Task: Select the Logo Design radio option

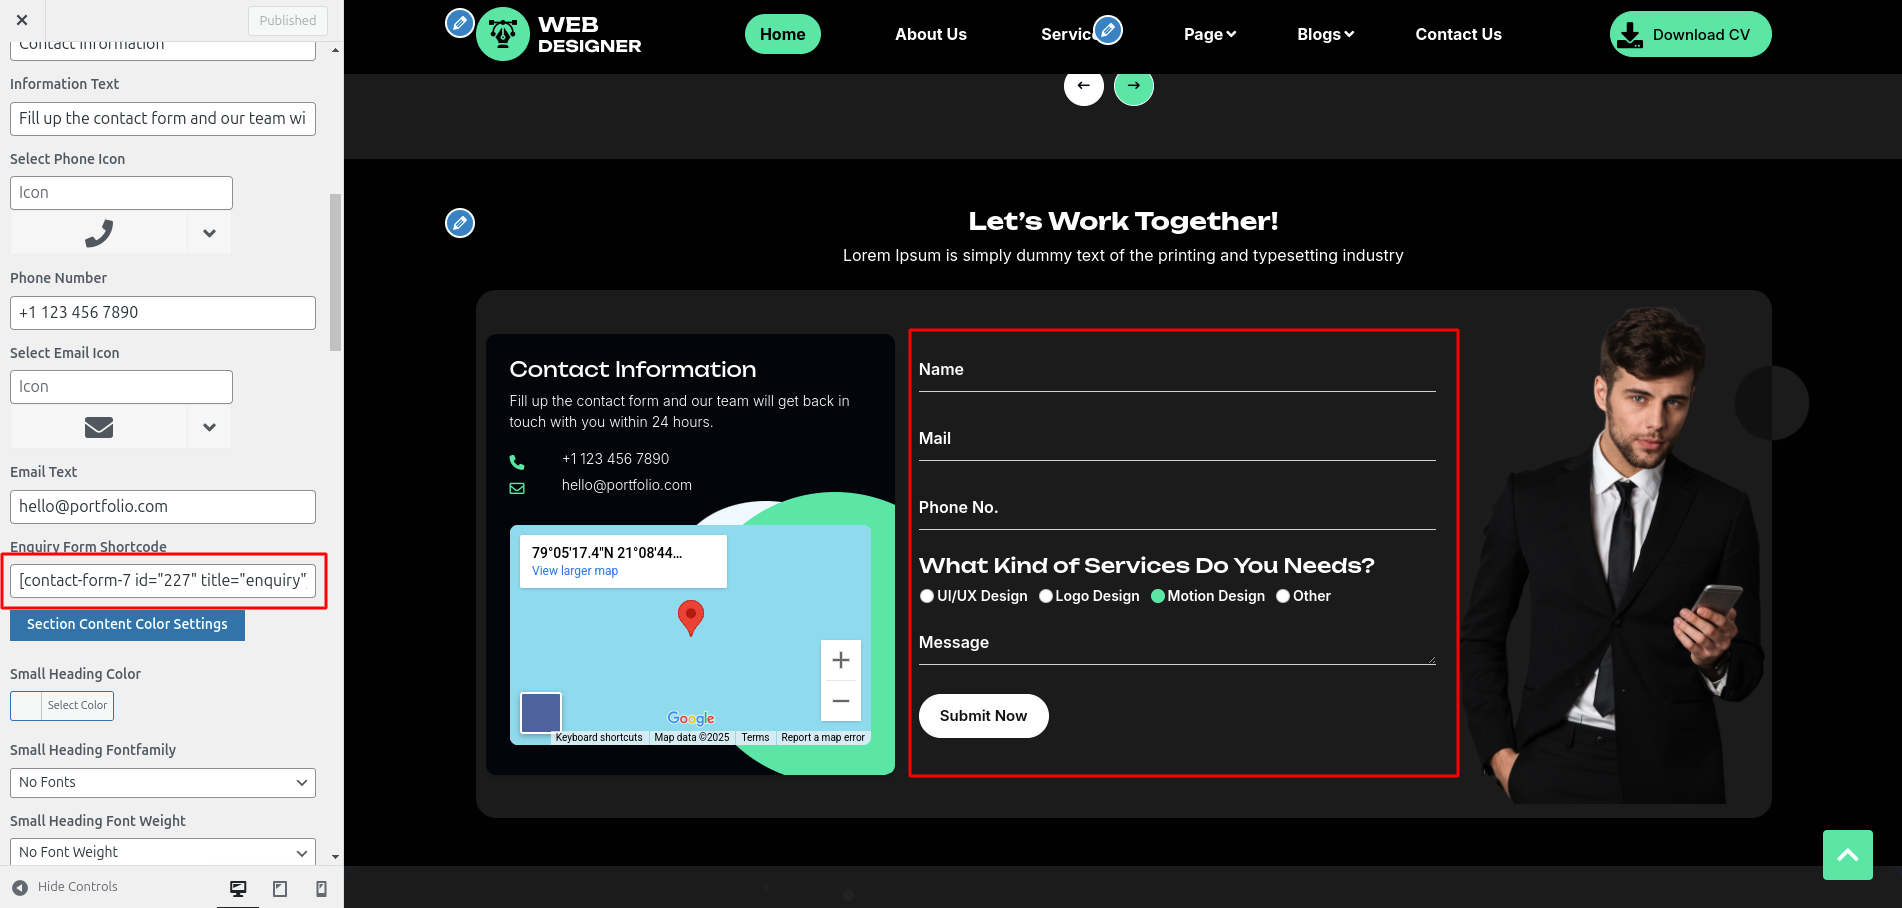Action: pyautogui.click(x=1046, y=596)
